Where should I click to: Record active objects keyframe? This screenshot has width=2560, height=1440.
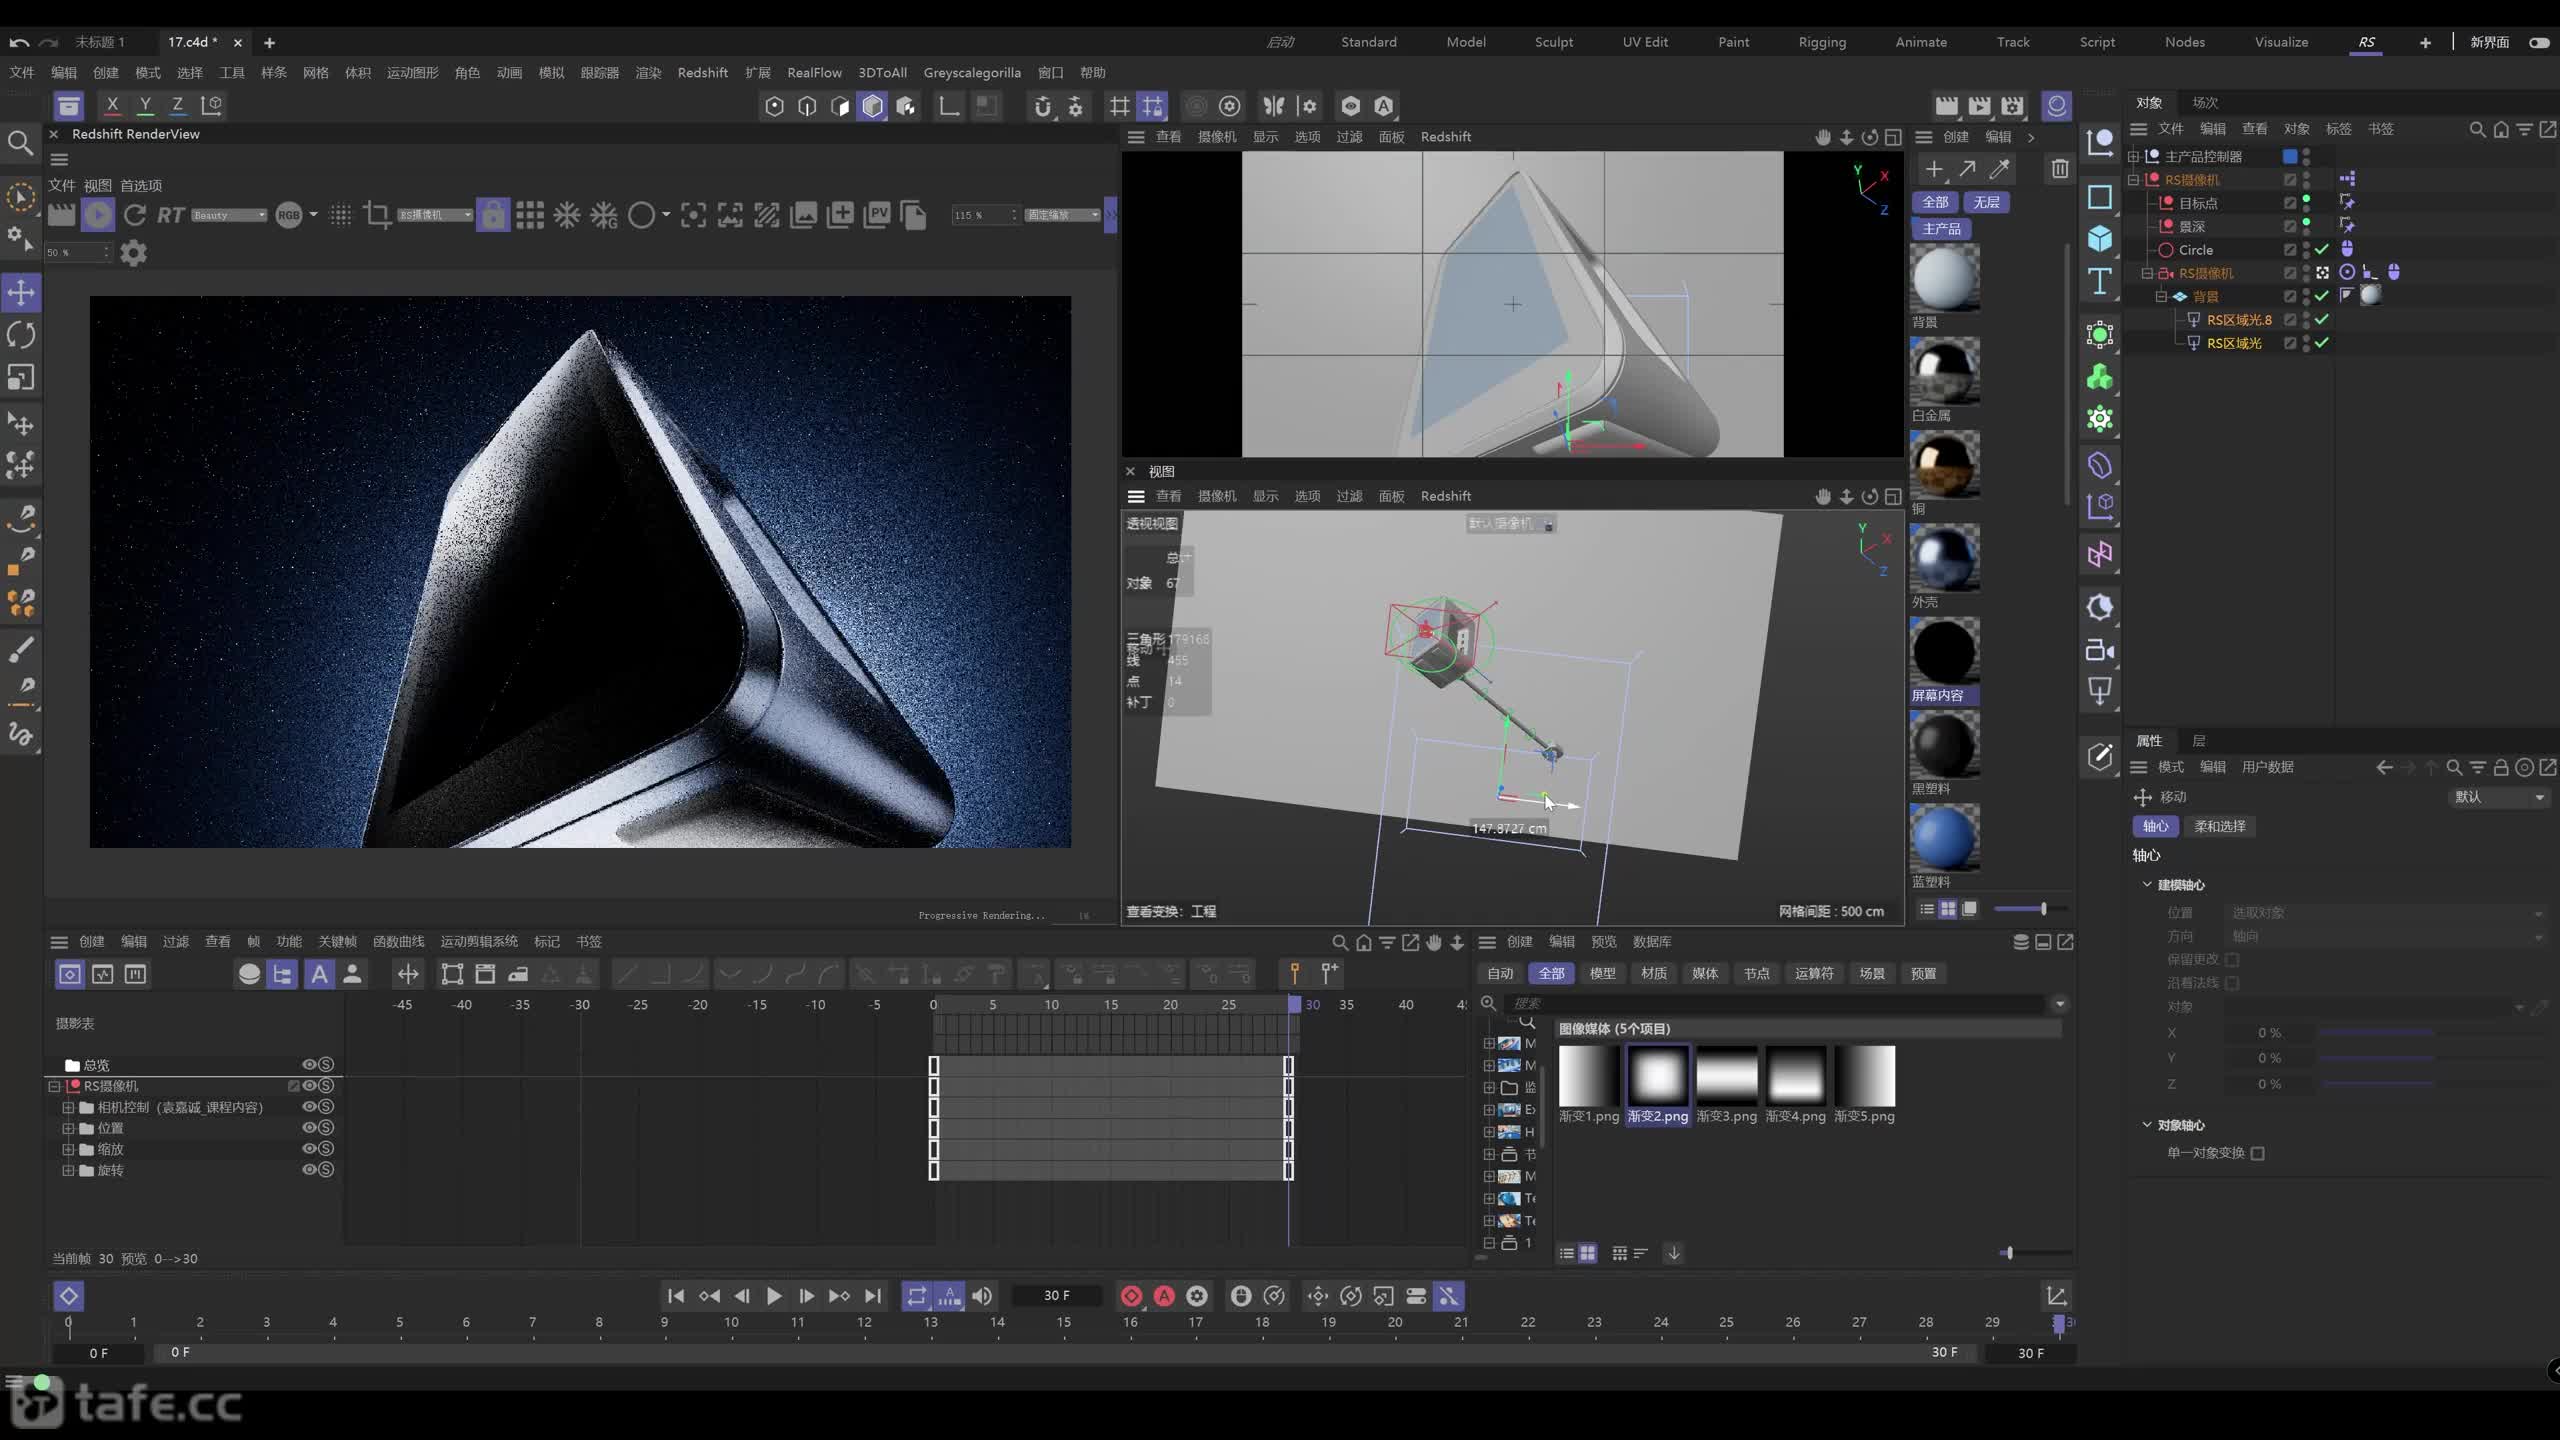tap(1131, 1296)
